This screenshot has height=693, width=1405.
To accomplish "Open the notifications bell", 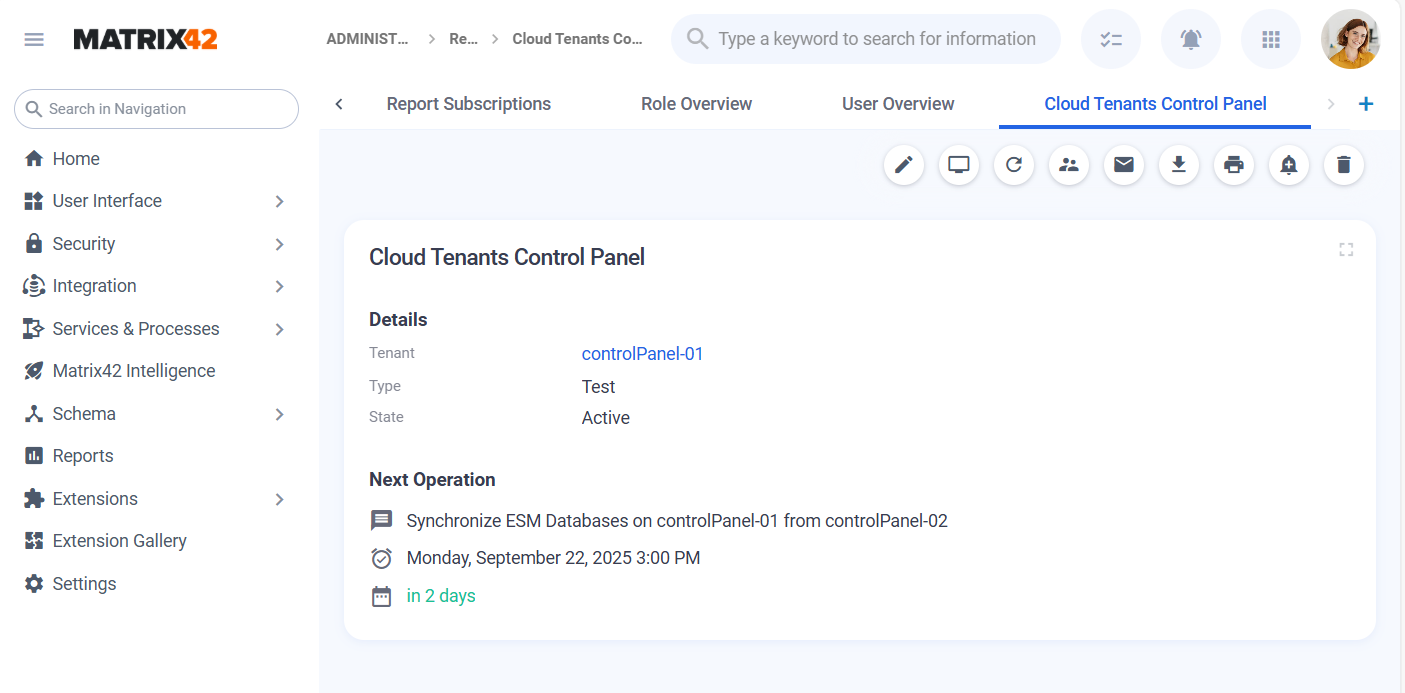I will 1191,40.
